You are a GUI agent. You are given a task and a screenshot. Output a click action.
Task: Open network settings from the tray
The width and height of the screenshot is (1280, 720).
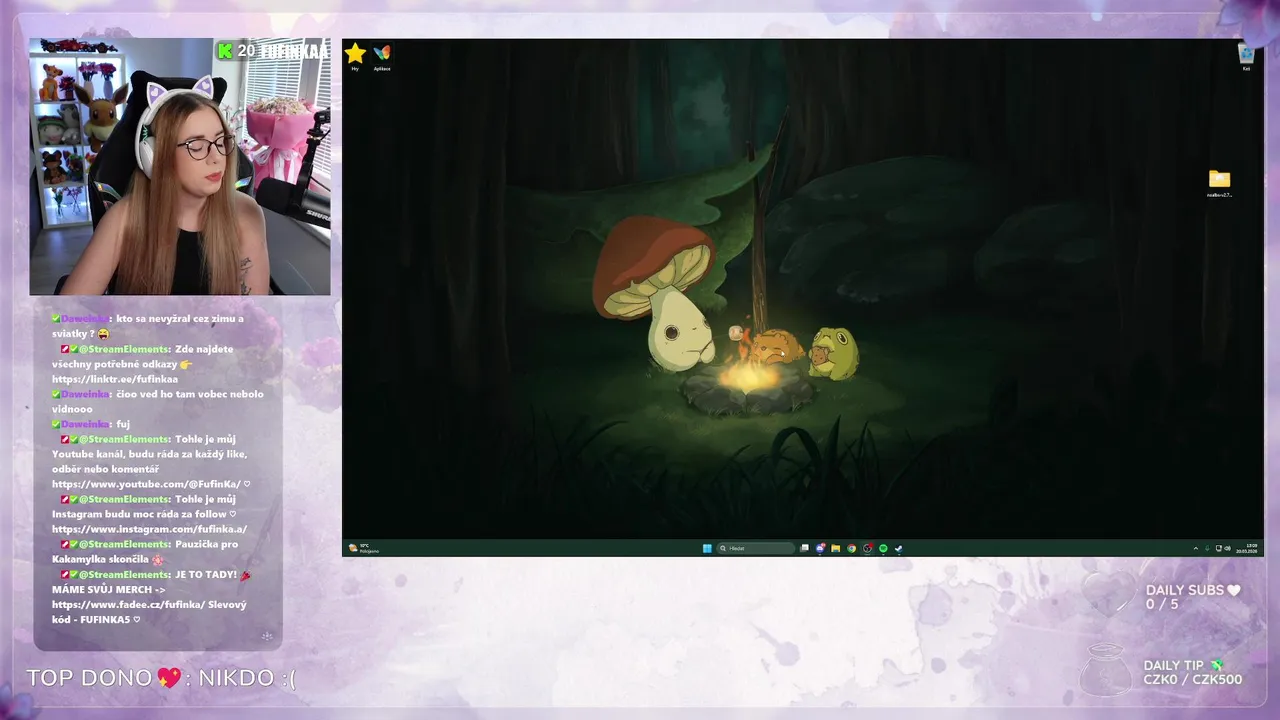click(1219, 548)
